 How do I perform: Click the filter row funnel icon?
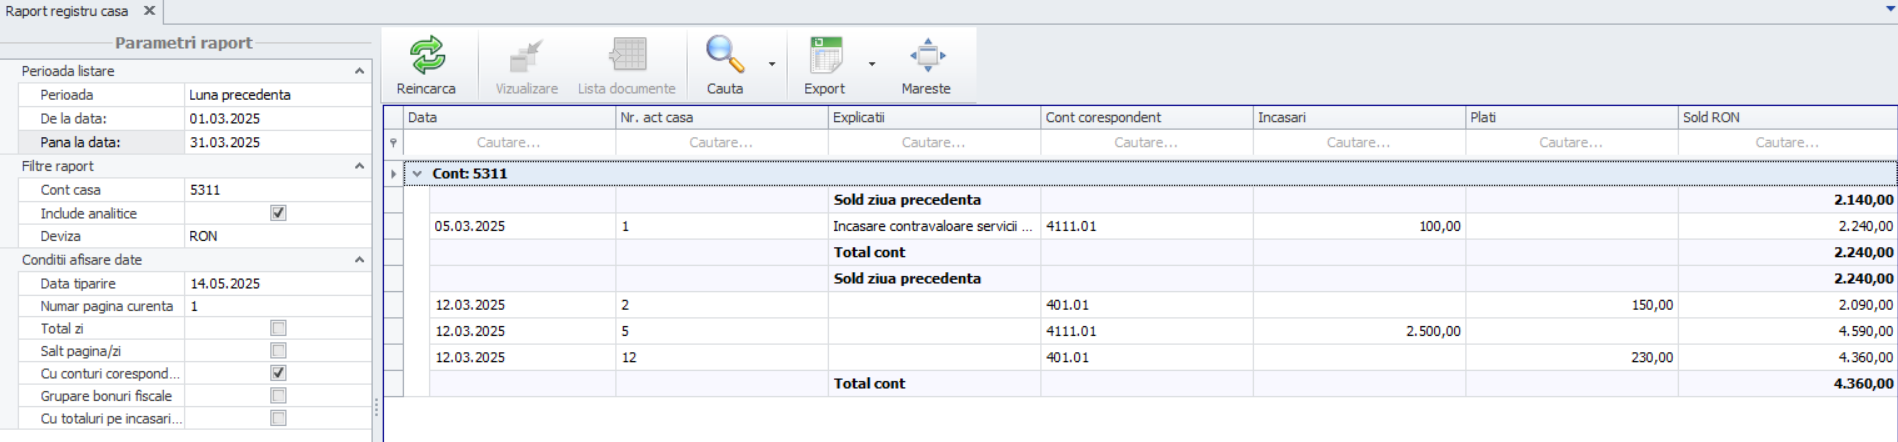coord(393,143)
